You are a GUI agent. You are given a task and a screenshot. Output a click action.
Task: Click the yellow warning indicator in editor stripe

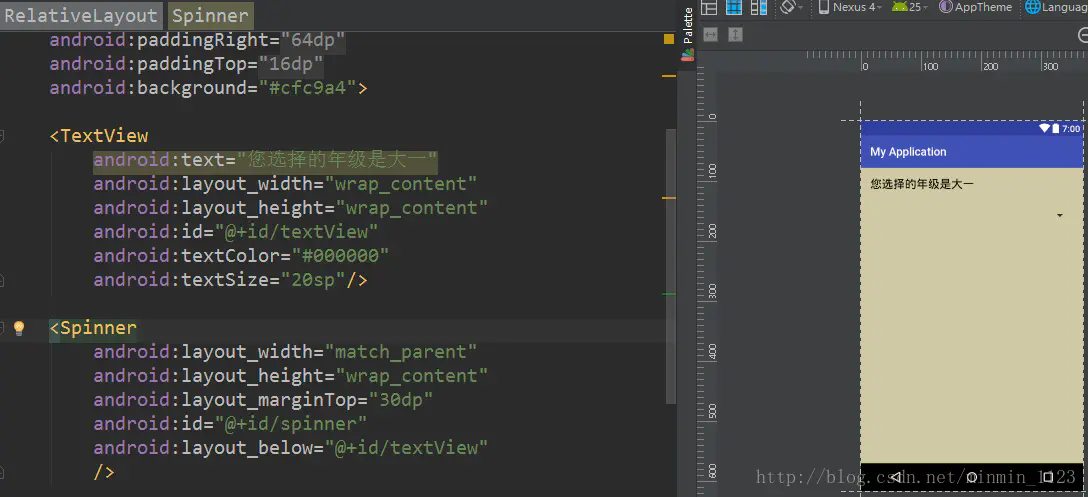click(669, 39)
